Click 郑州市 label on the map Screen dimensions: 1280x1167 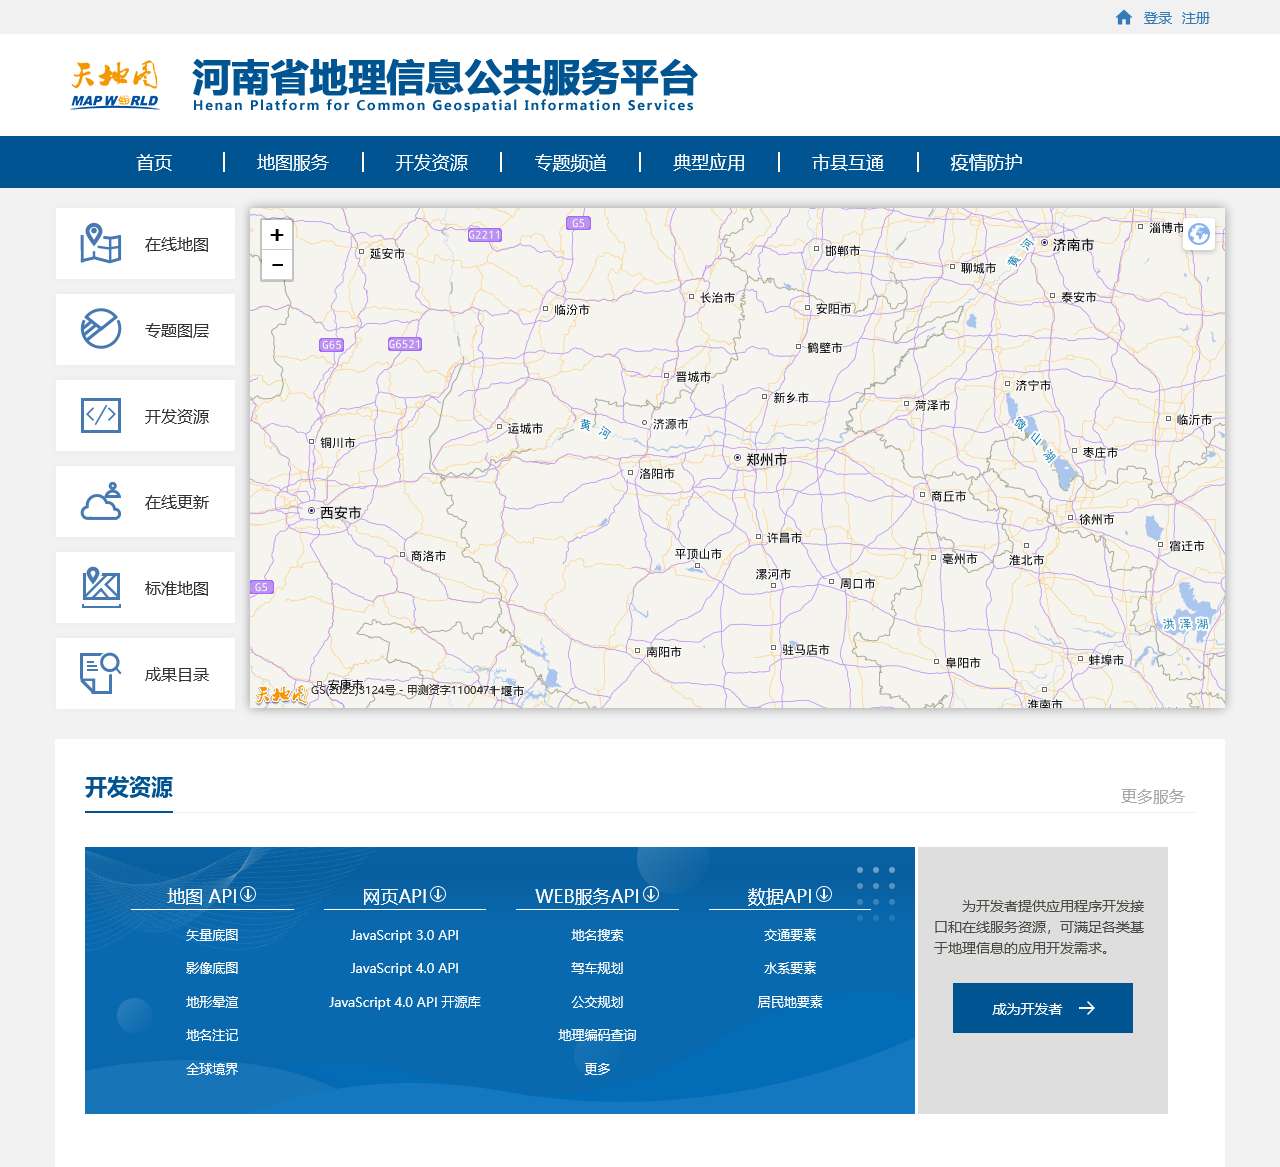tap(766, 459)
